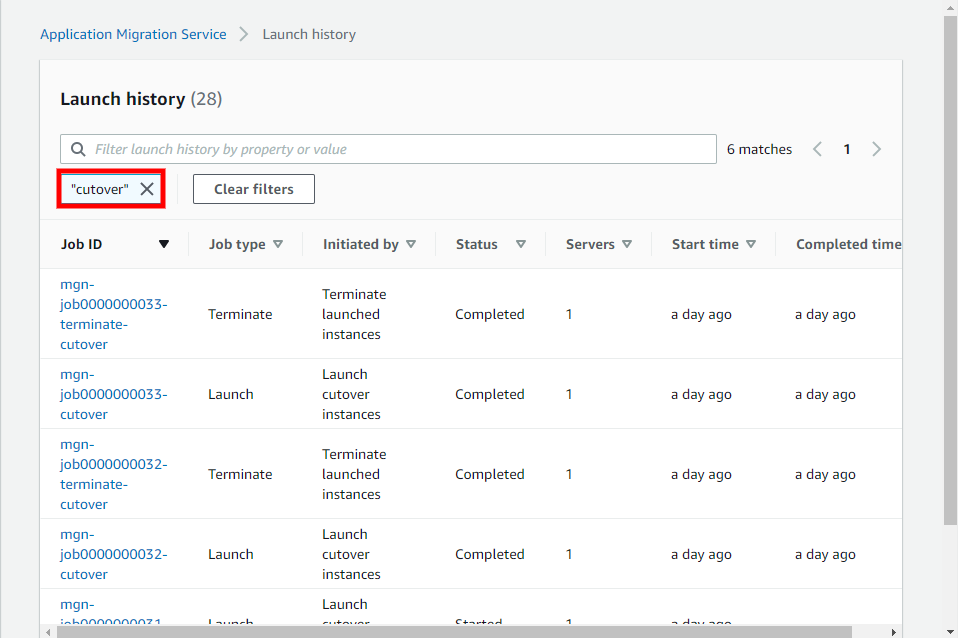The width and height of the screenshot is (958, 638).
Task: Go to next results page
Action: [876, 149]
